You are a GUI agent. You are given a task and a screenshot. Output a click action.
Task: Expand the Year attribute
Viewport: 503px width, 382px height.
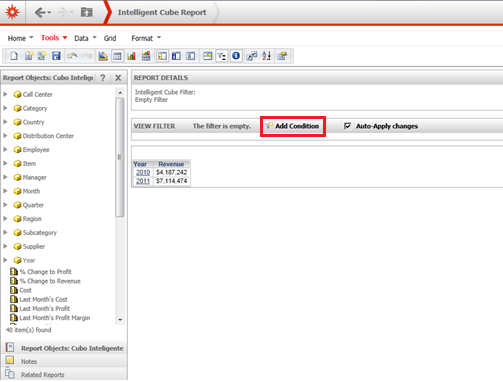[5, 260]
